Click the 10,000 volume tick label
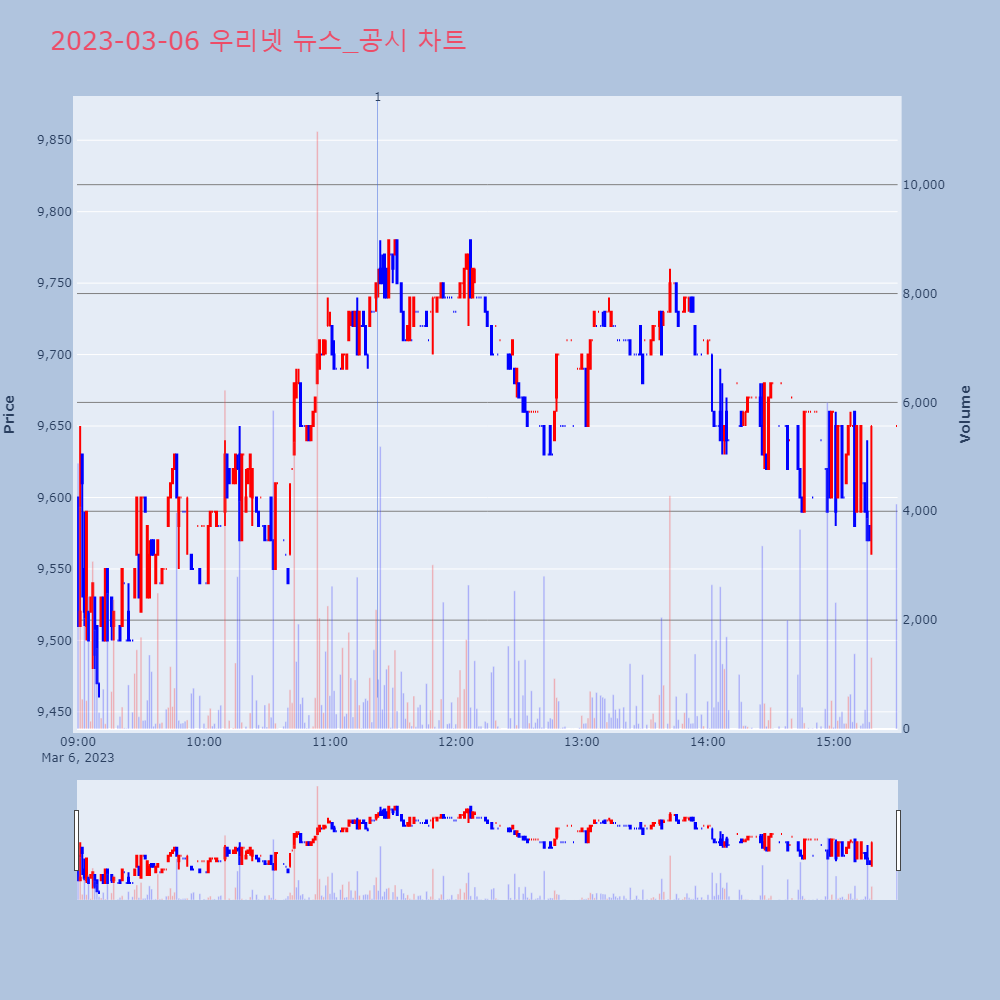The height and width of the screenshot is (1000, 1000). click(x=923, y=185)
